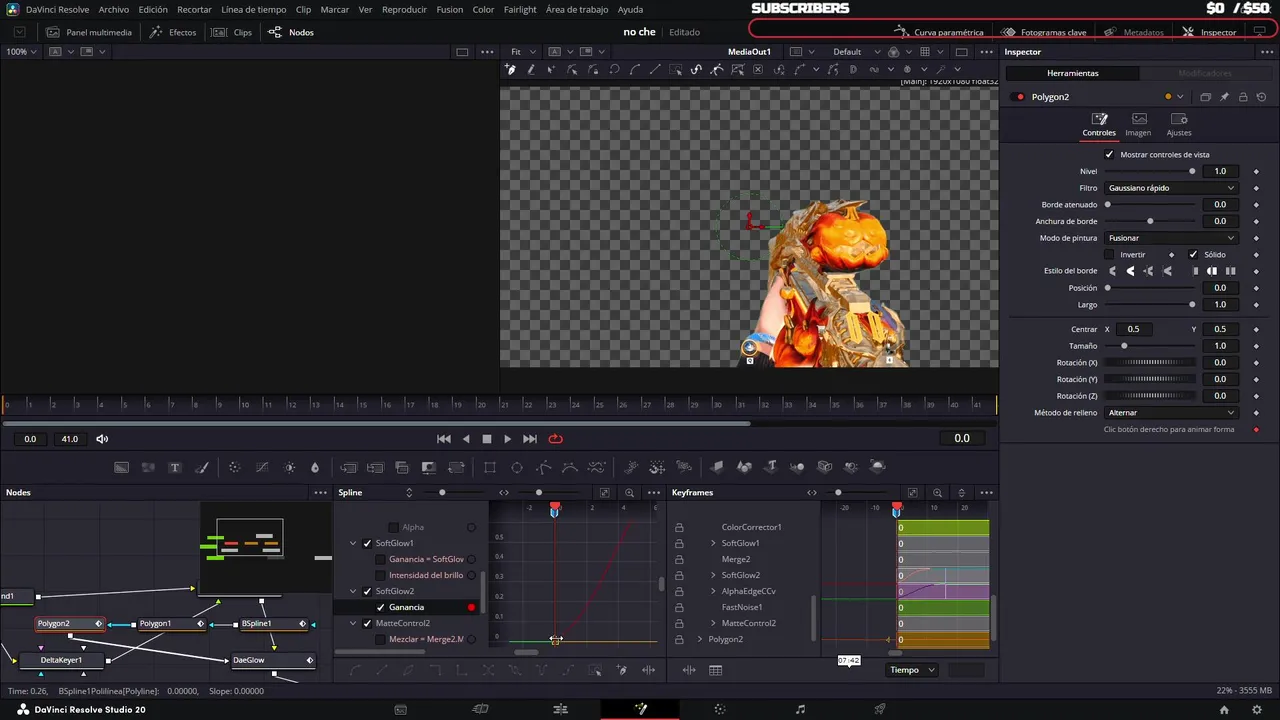Expand AlphaEdgeCCv in Keyframes list
The width and height of the screenshot is (1280, 720).
pyautogui.click(x=713, y=591)
